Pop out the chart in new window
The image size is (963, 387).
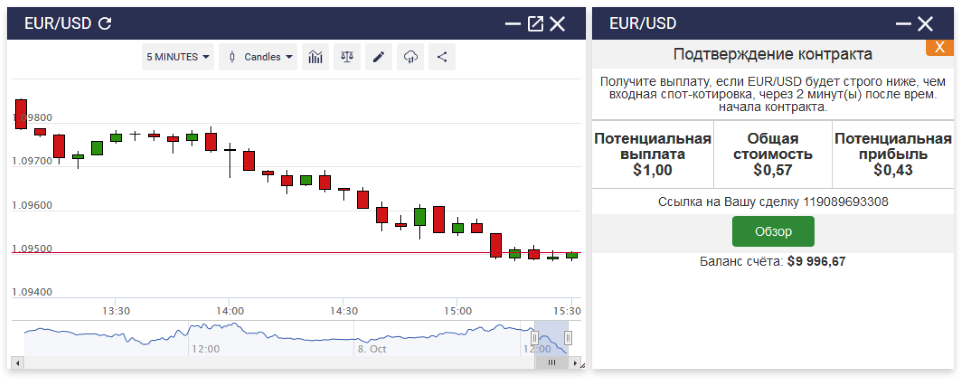536,24
